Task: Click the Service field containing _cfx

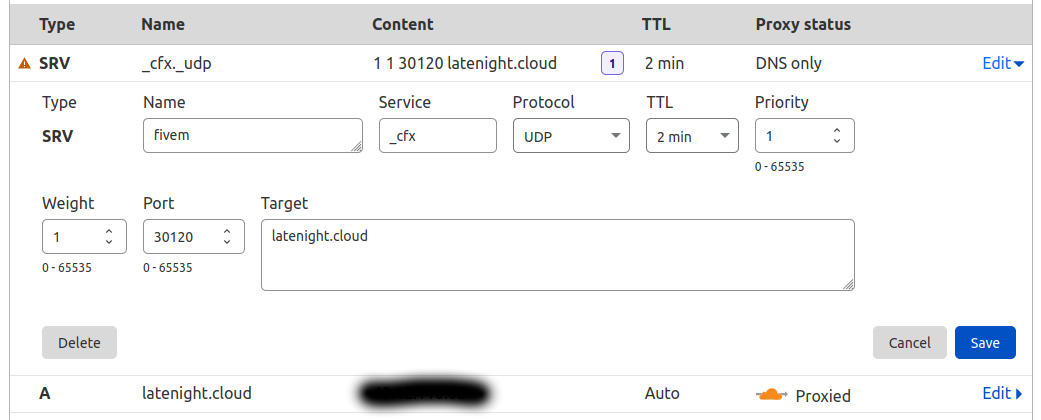Action: tap(437, 136)
